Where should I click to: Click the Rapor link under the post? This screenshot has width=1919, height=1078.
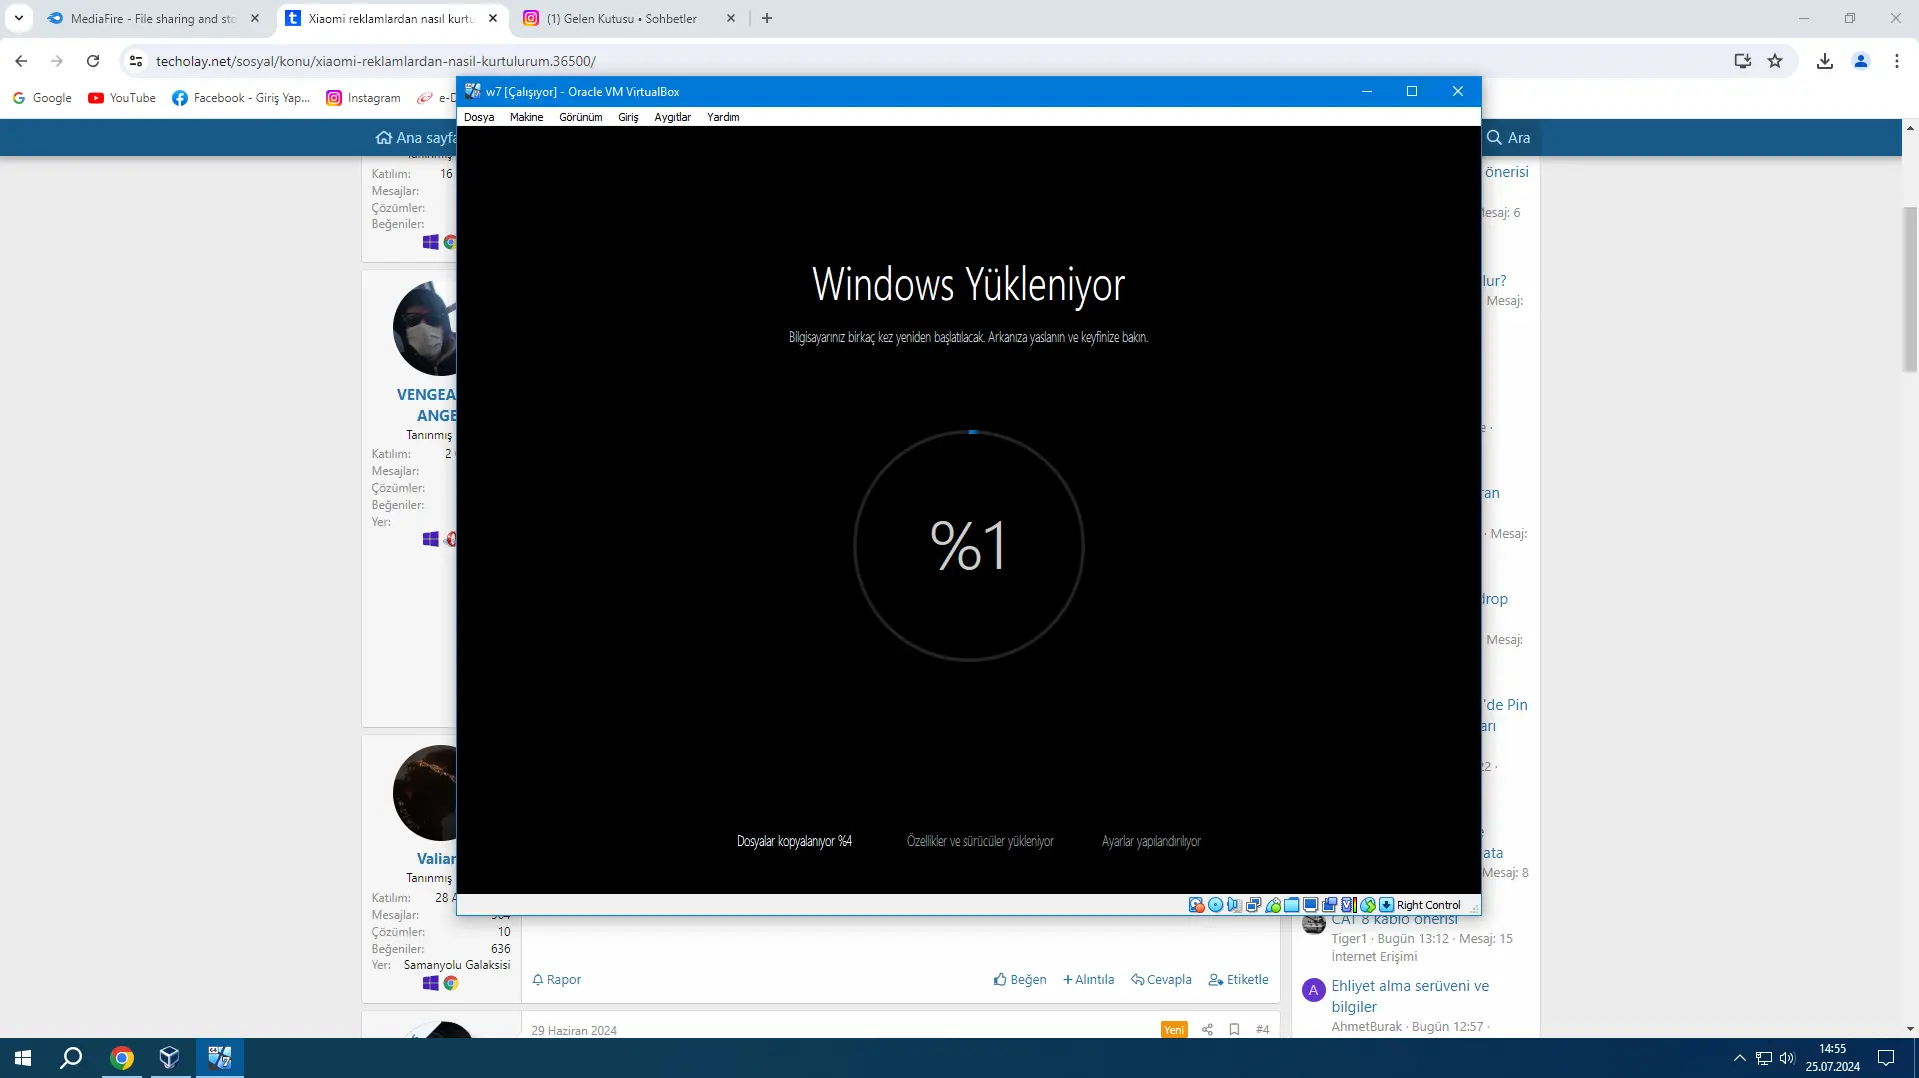pyautogui.click(x=557, y=980)
